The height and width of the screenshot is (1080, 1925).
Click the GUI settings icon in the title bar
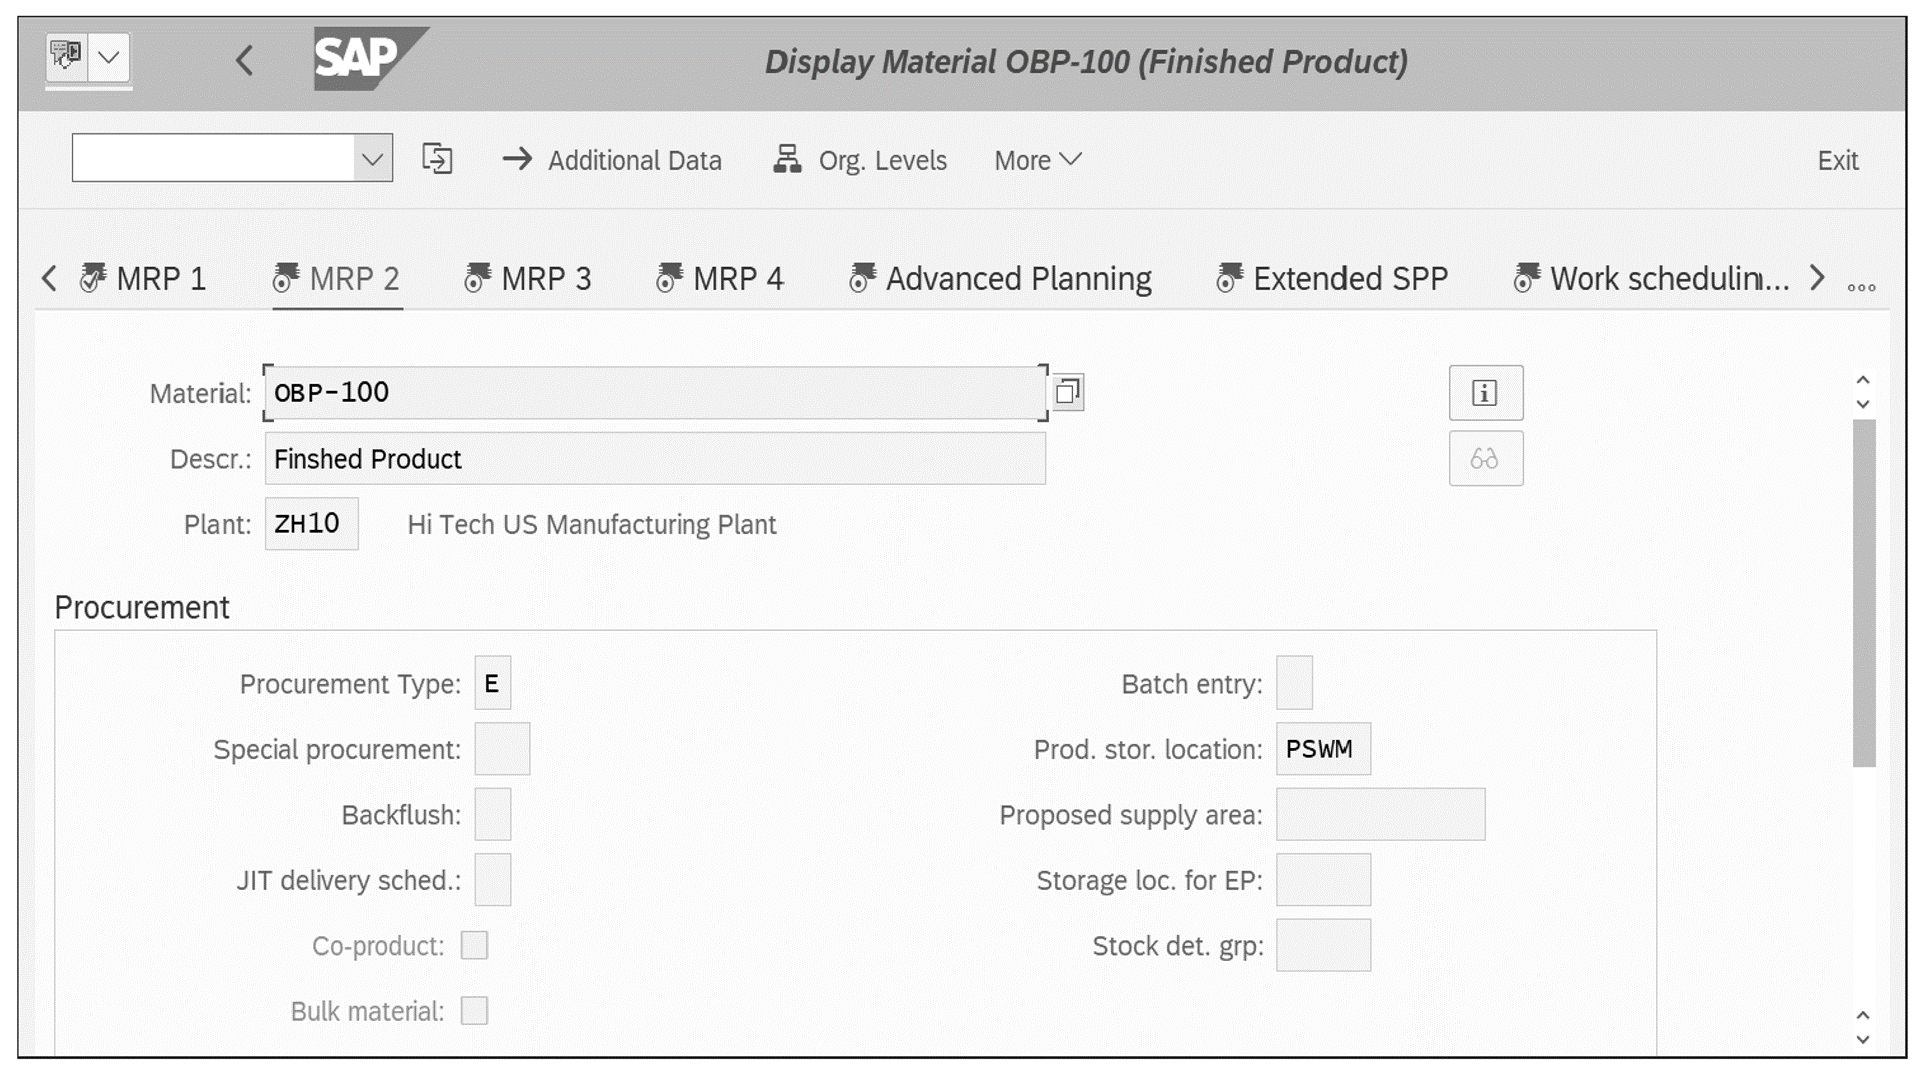tap(66, 58)
